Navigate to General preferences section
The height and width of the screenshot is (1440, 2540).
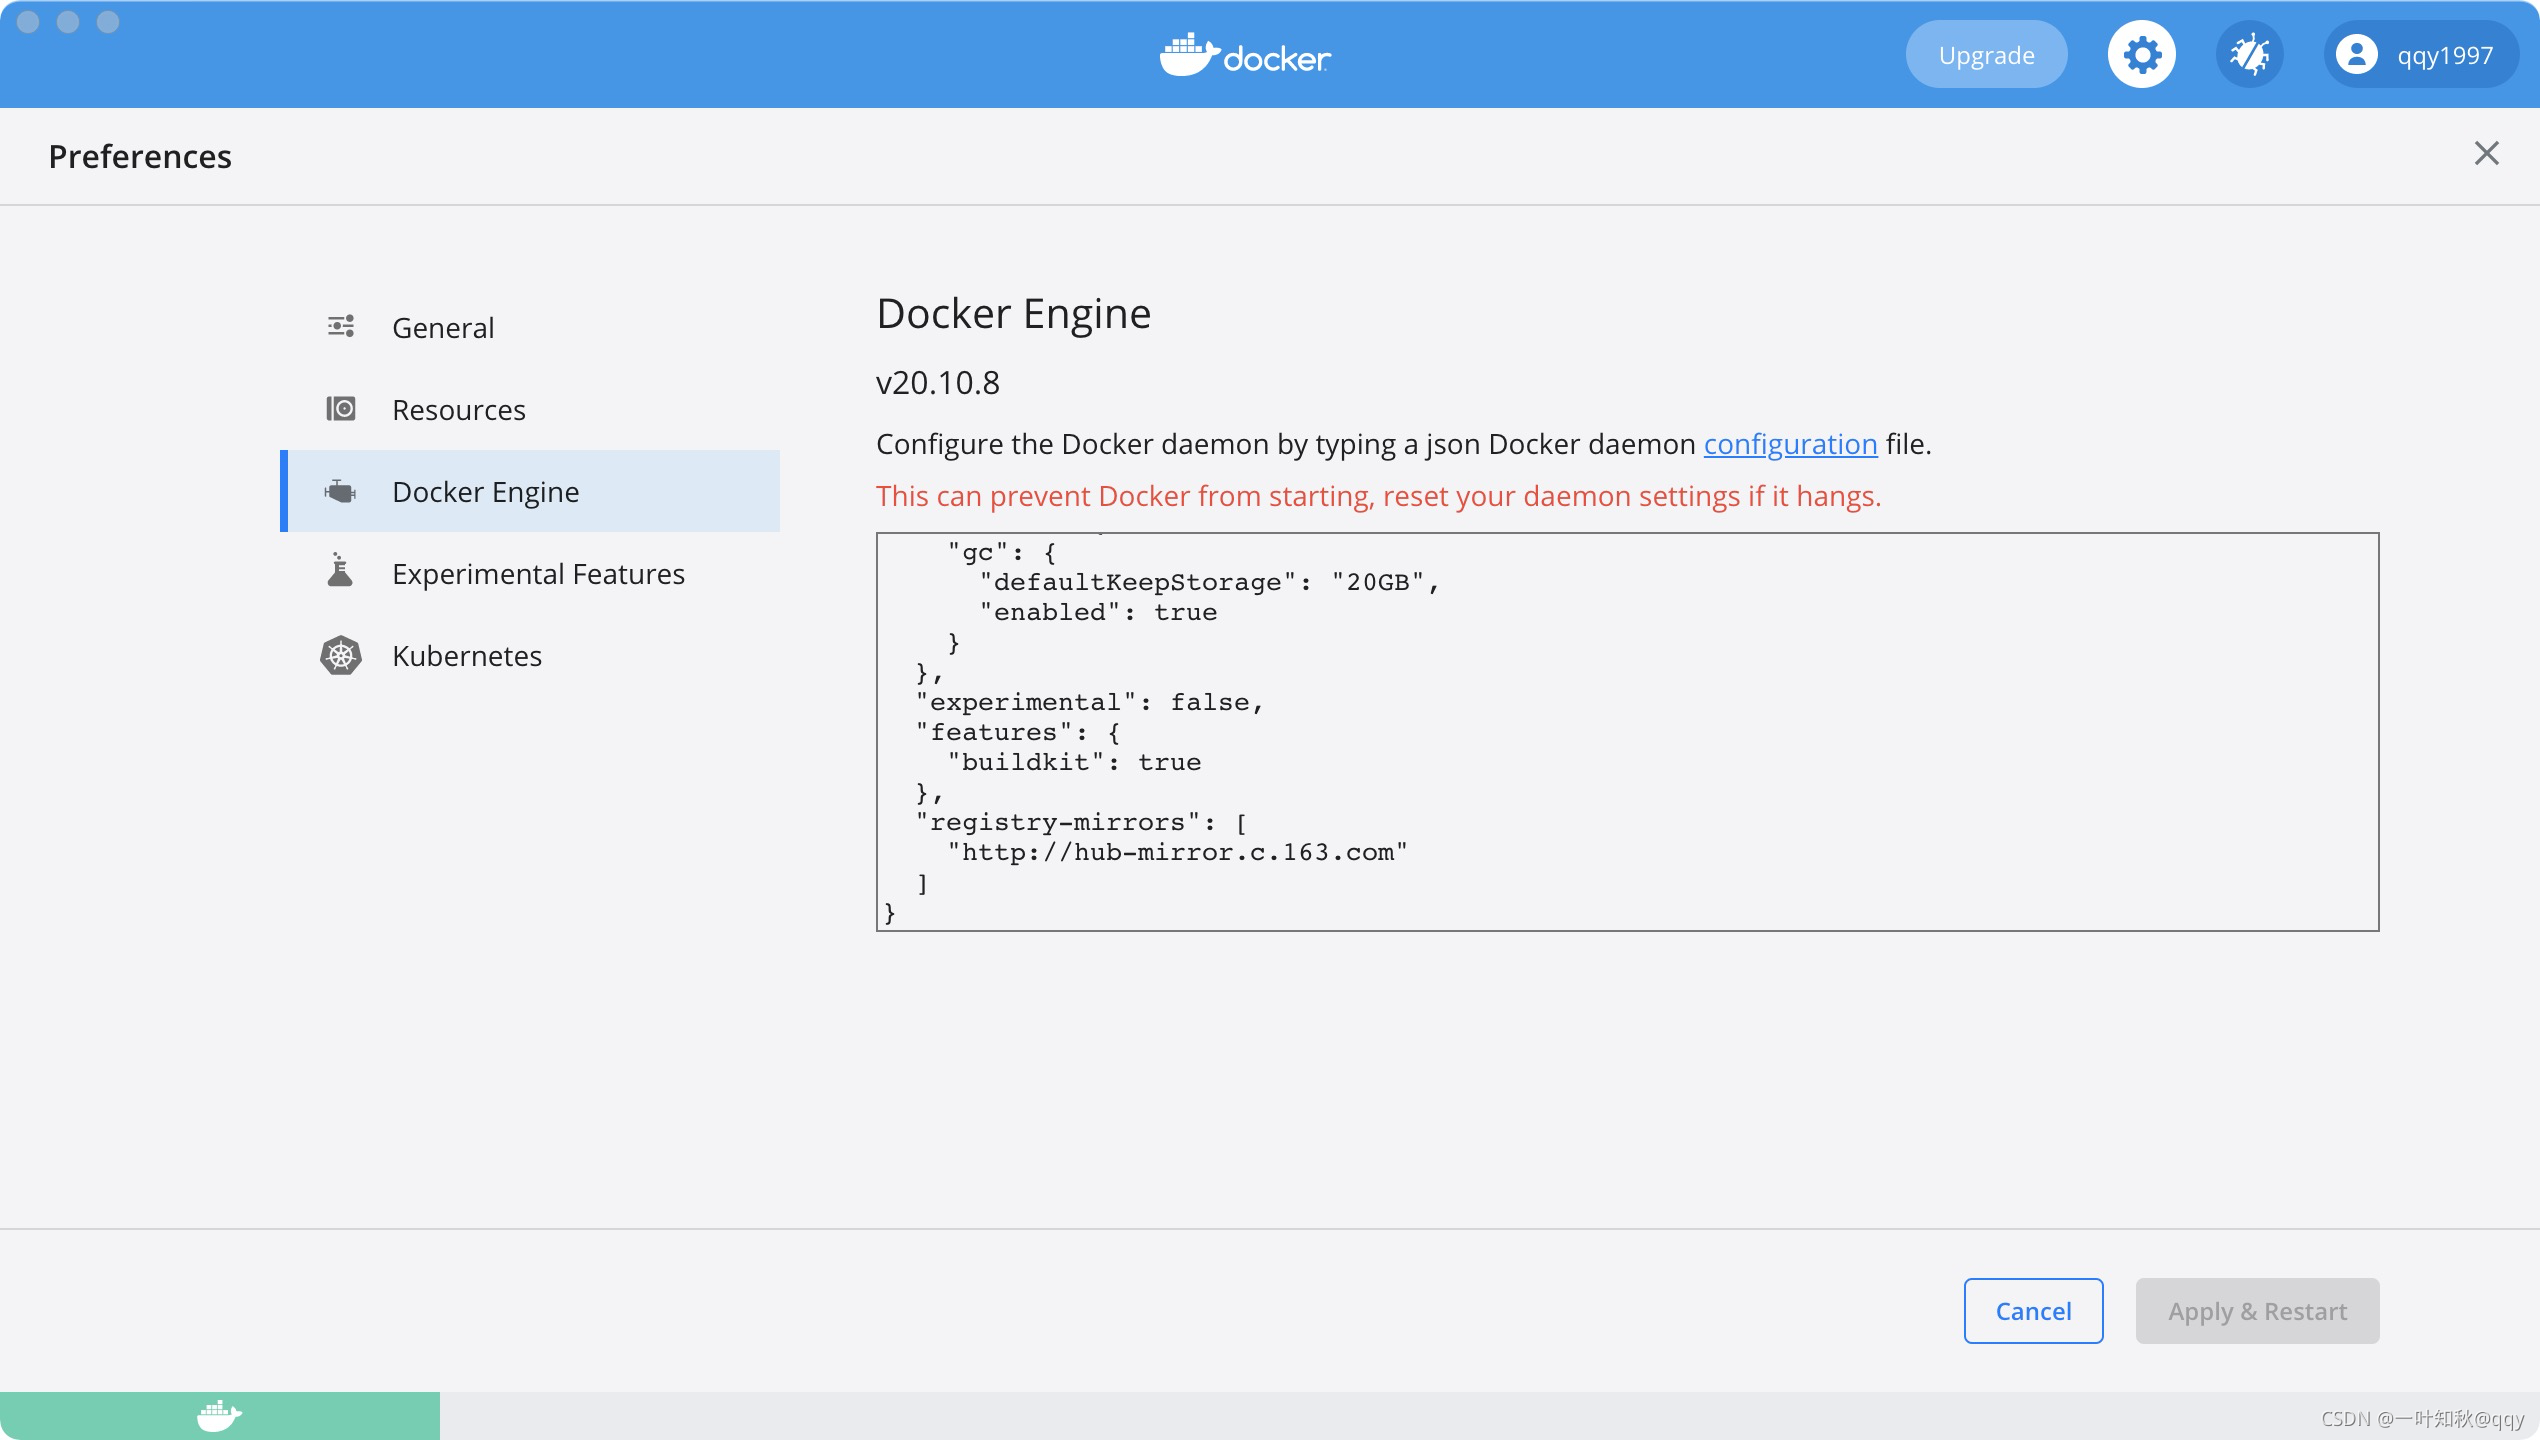tap(443, 326)
